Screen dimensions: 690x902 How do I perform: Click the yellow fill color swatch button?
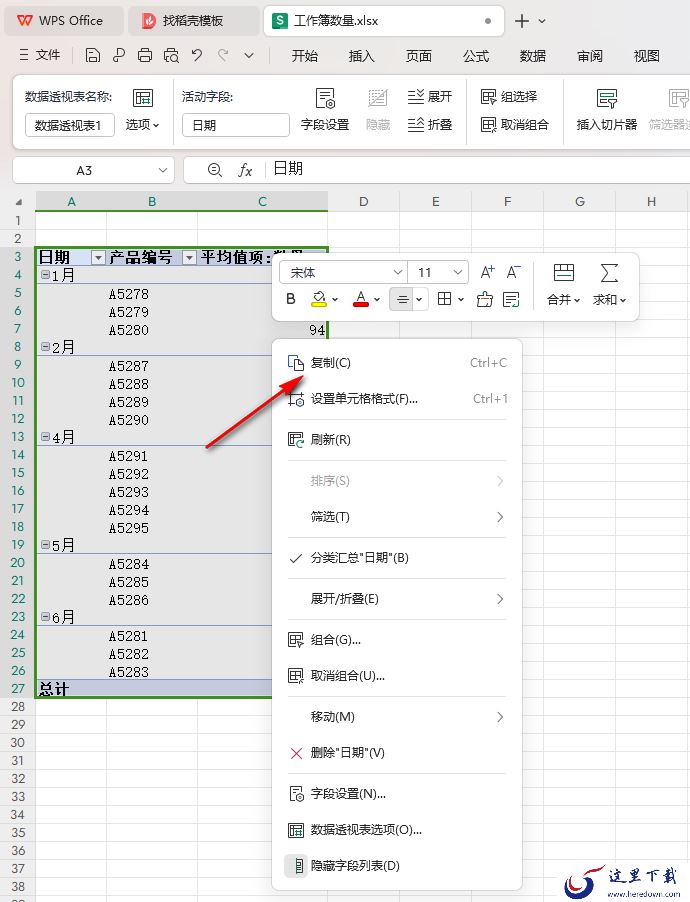[x=318, y=299]
